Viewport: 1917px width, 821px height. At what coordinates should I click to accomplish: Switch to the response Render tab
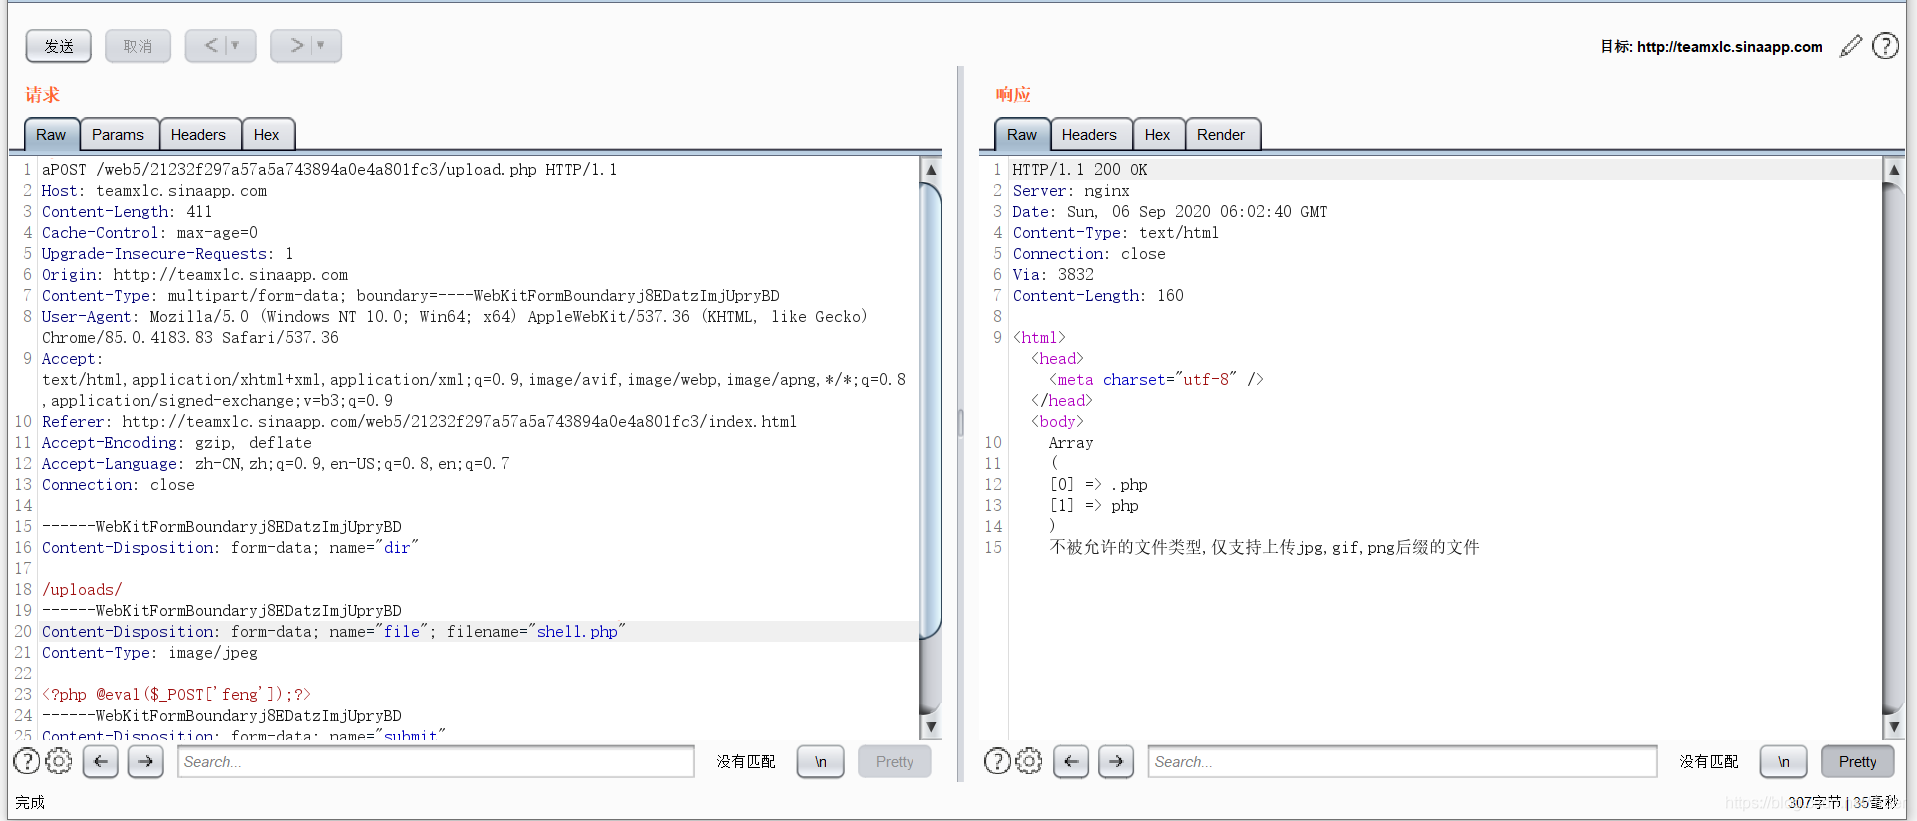tap(1221, 135)
